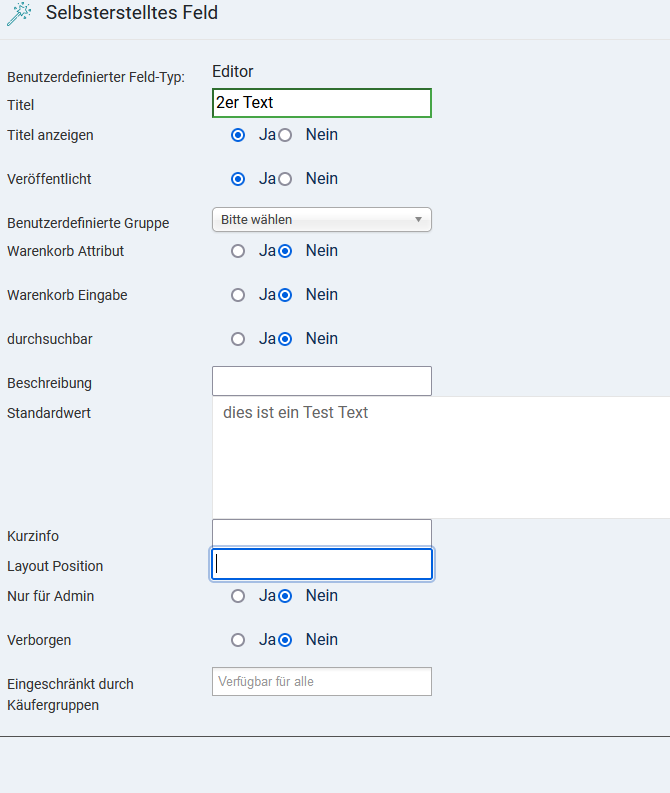The height and width of the screenshot is (793, 670).
Task: Open the Käufergruppen 'Verfügbar für alle' selector
Action: (321, 682)
